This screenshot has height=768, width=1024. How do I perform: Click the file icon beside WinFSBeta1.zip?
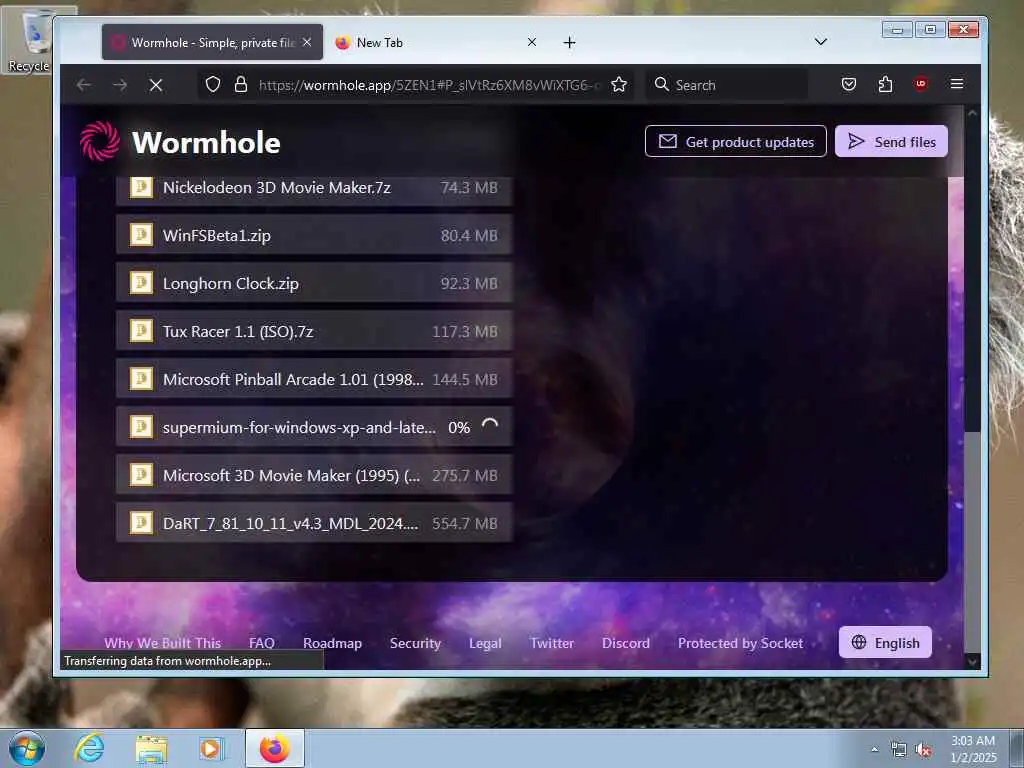pos(141,234)
